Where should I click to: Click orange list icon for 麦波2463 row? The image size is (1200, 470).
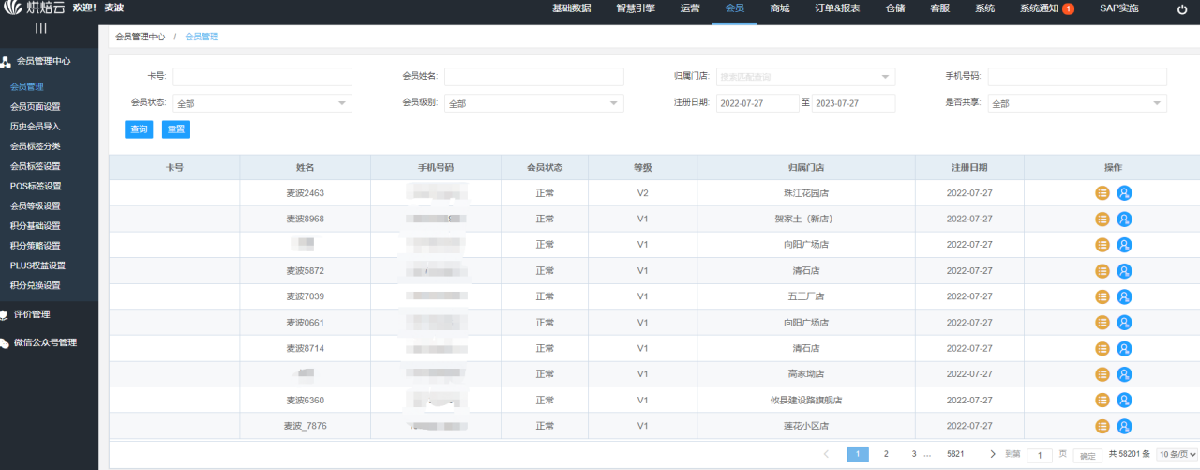[1102, 193]
